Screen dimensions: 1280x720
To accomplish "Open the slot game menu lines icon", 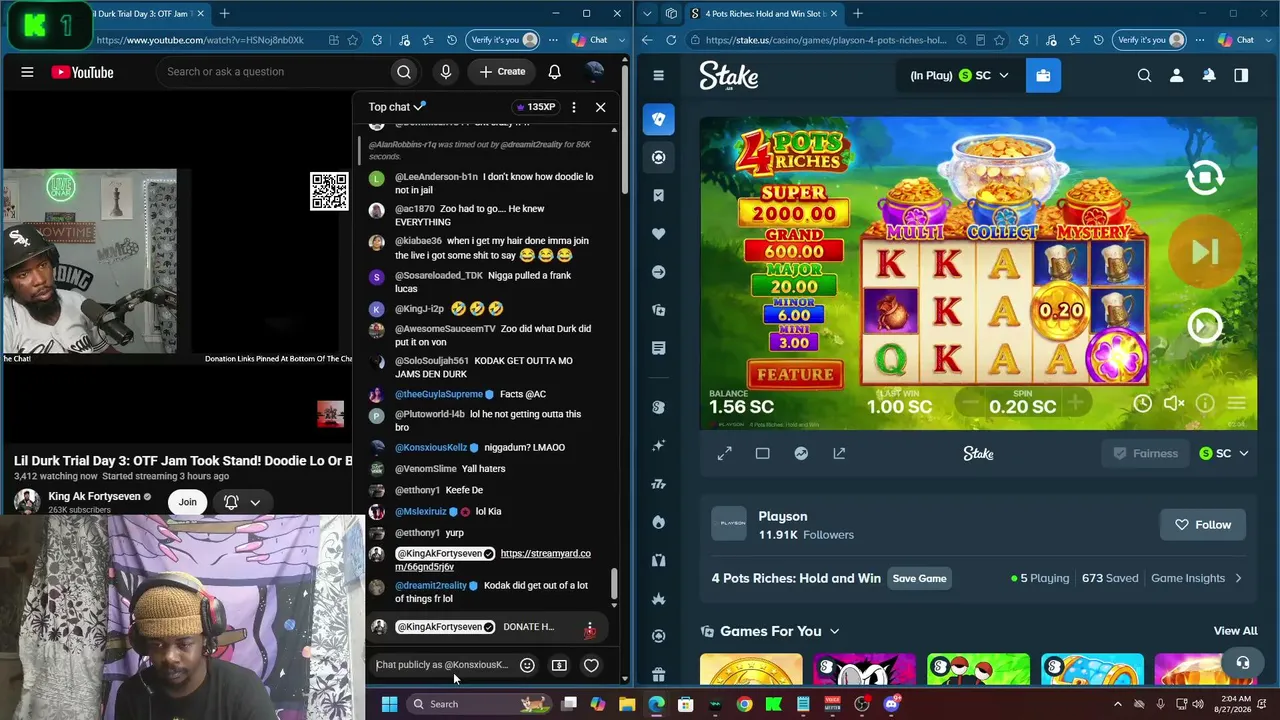I will pyautogui.click(x=1237, y=403).
